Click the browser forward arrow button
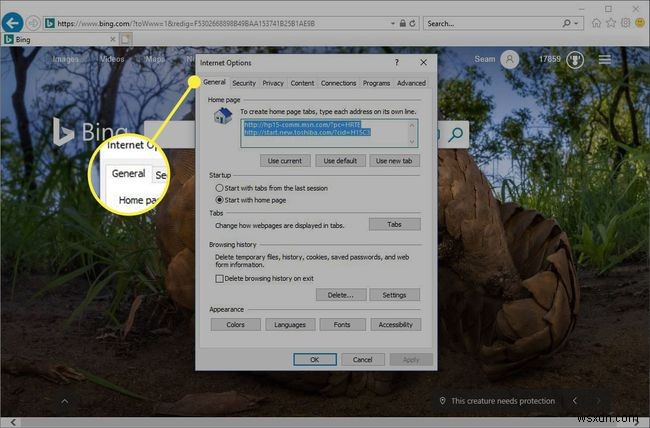The width and height of the screenshot is (650, 428). (33, 23)
